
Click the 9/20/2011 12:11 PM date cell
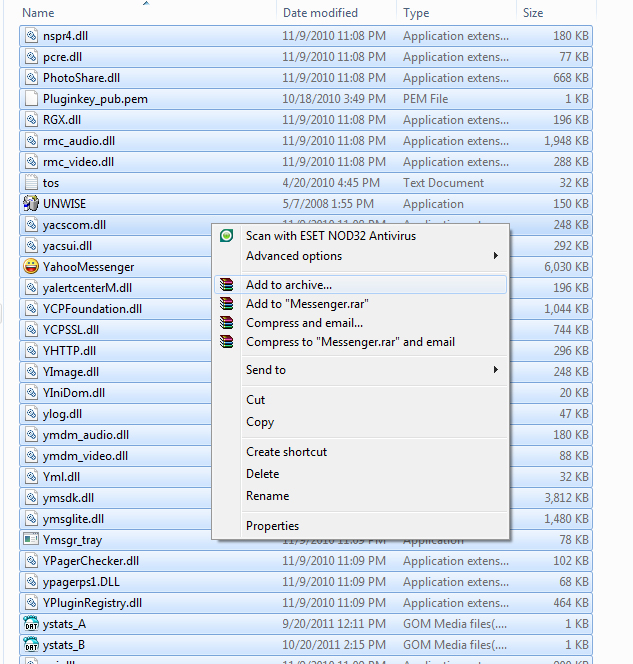pos(334,623)
